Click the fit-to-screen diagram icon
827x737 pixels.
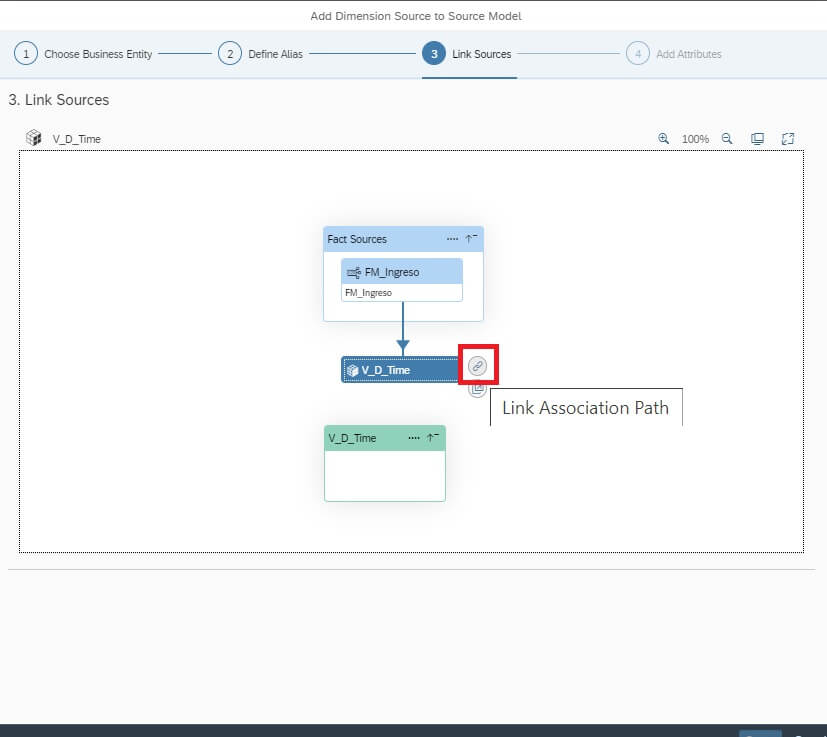coord(757,139)
